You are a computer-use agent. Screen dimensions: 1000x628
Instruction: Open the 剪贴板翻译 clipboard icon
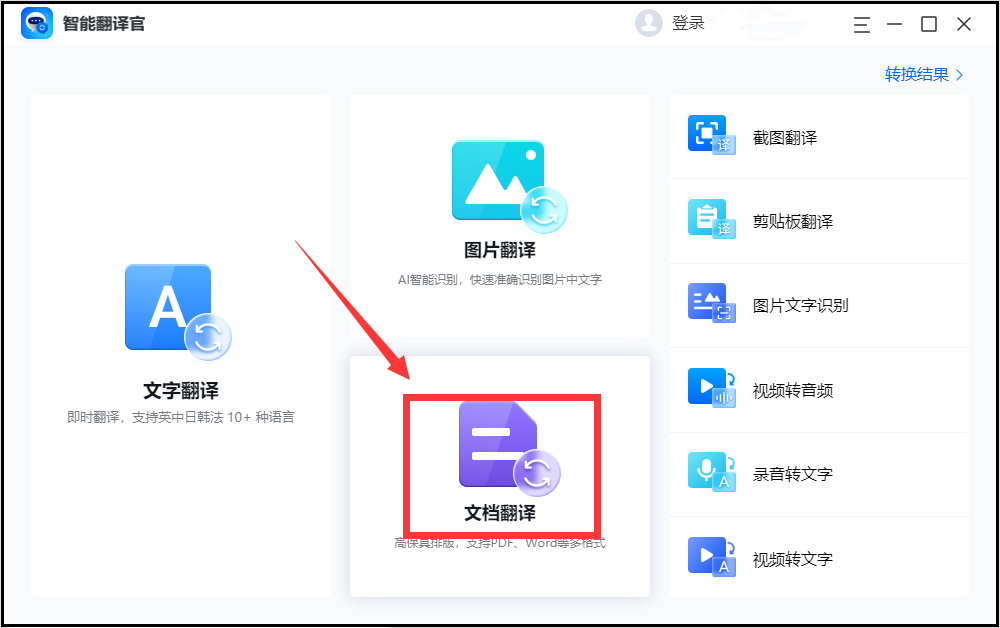tap(710, 216)
